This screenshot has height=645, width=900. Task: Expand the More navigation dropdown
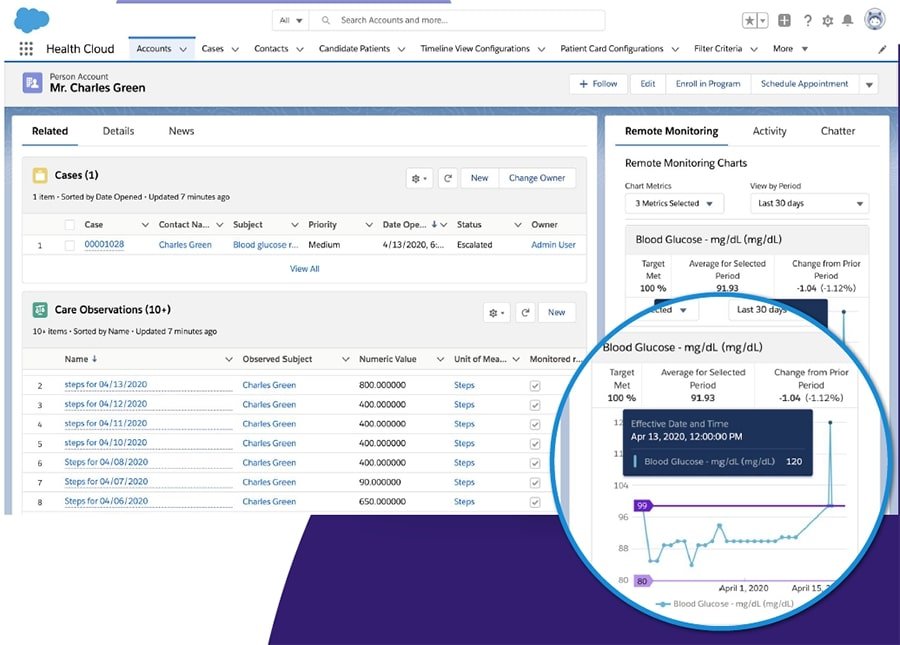(788, 48)
